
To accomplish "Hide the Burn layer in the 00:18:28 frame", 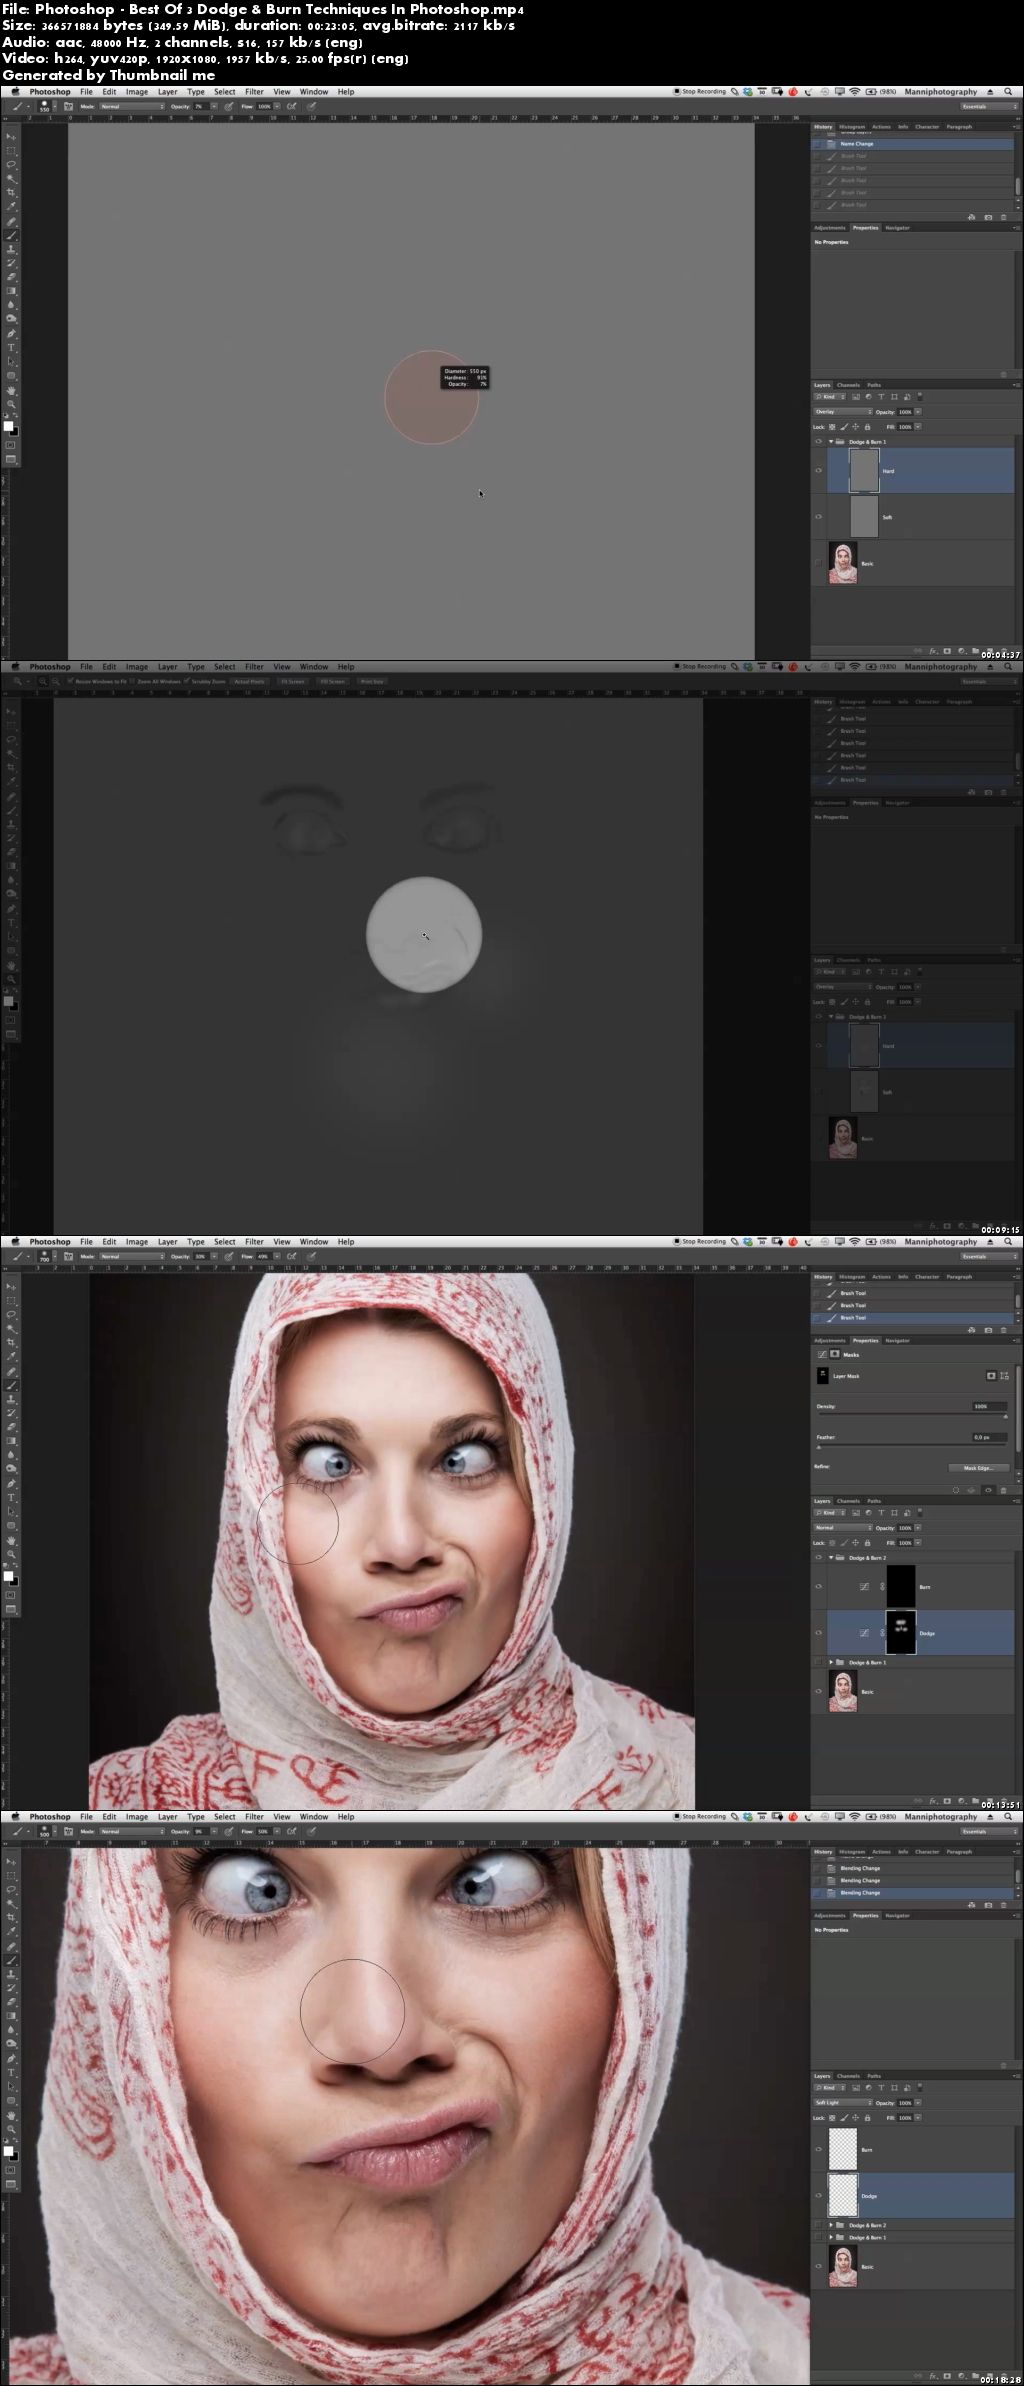I will point(818,2149).
